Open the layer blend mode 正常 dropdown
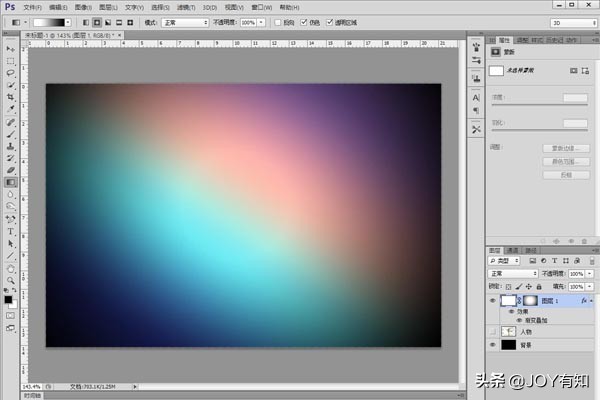Image resolution: width=600 pixels, height=400 pixels. point(511,273)
